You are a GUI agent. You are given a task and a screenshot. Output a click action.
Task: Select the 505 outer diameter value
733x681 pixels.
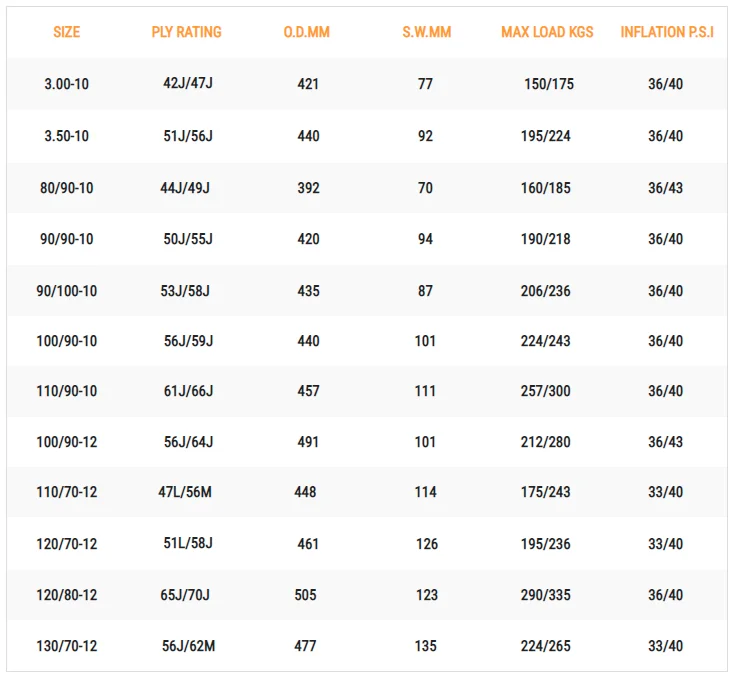click(x=306, y=595)
